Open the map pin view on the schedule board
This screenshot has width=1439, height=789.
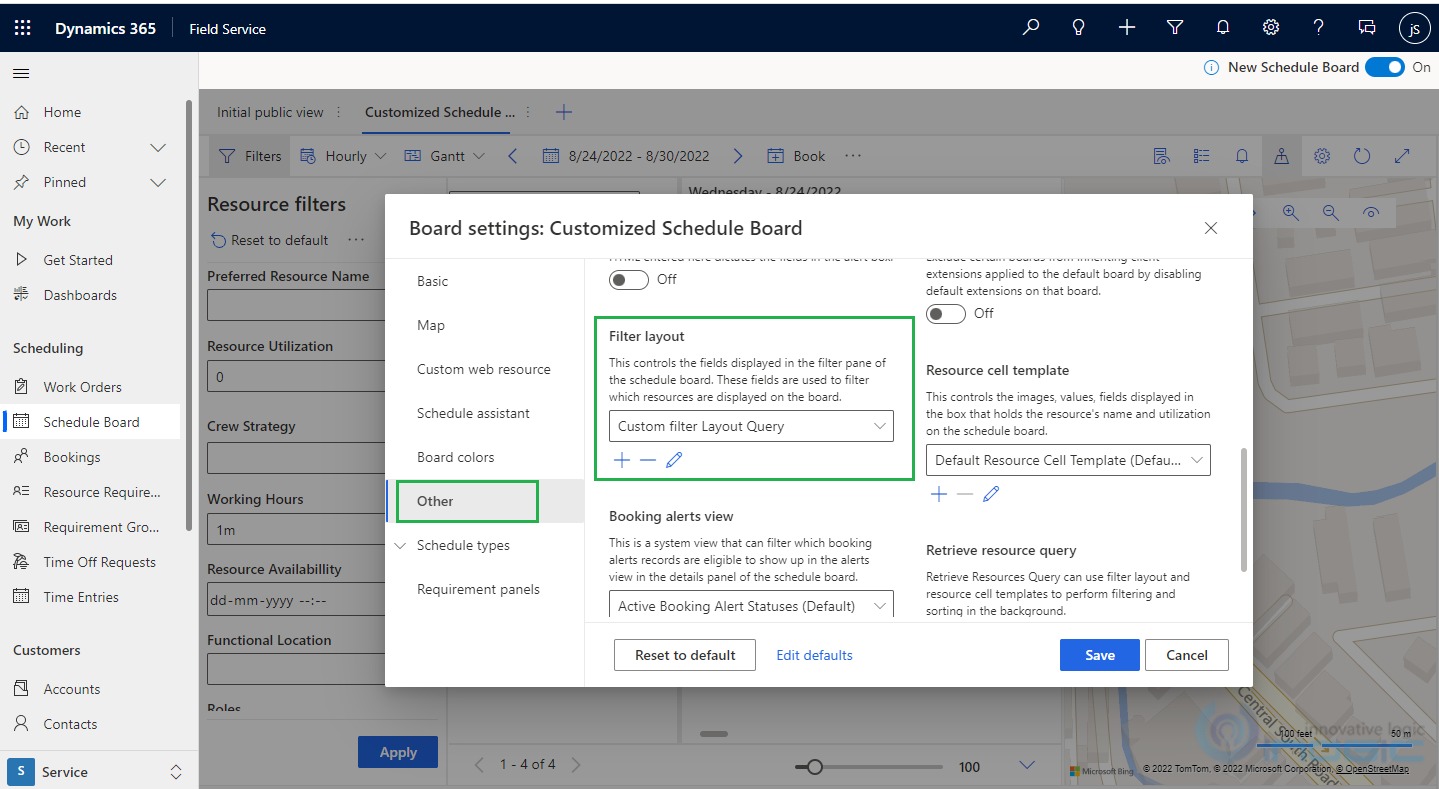pyautogui.click(x=1282, y=156)
